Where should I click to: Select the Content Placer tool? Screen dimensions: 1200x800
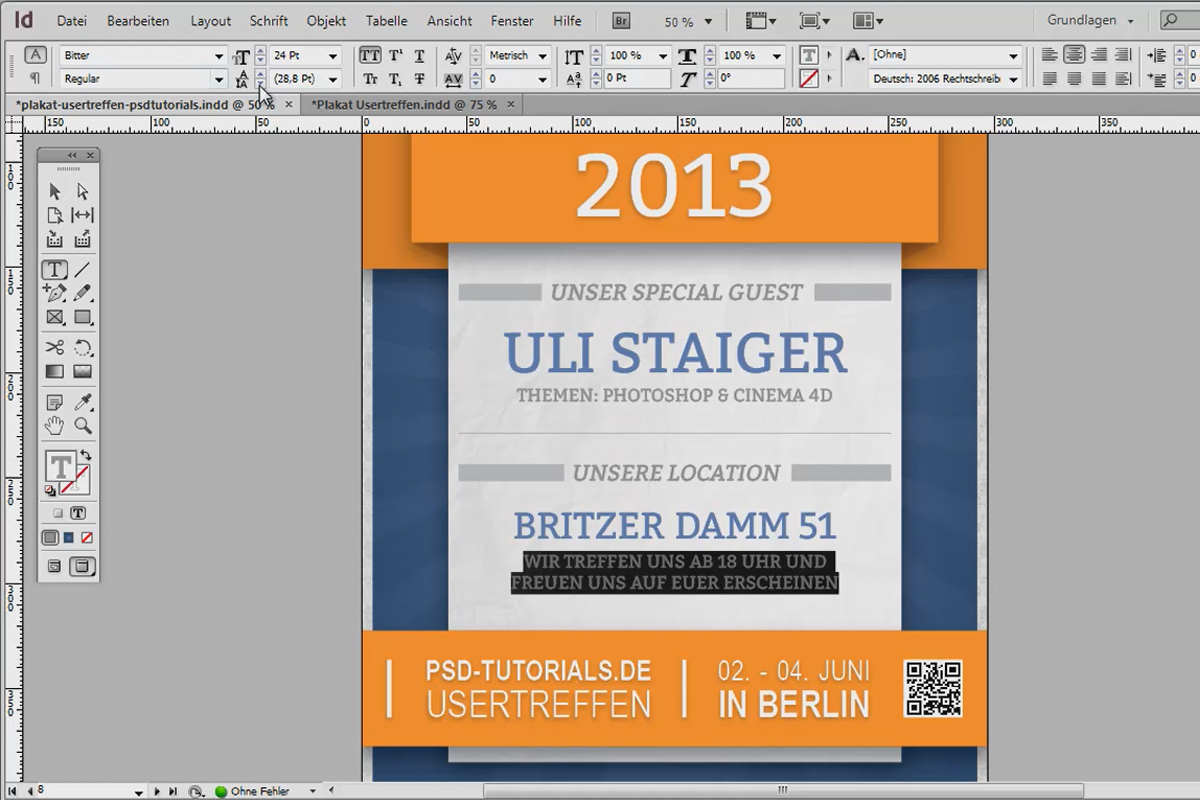pyautogui.click(x=83, y=240)
